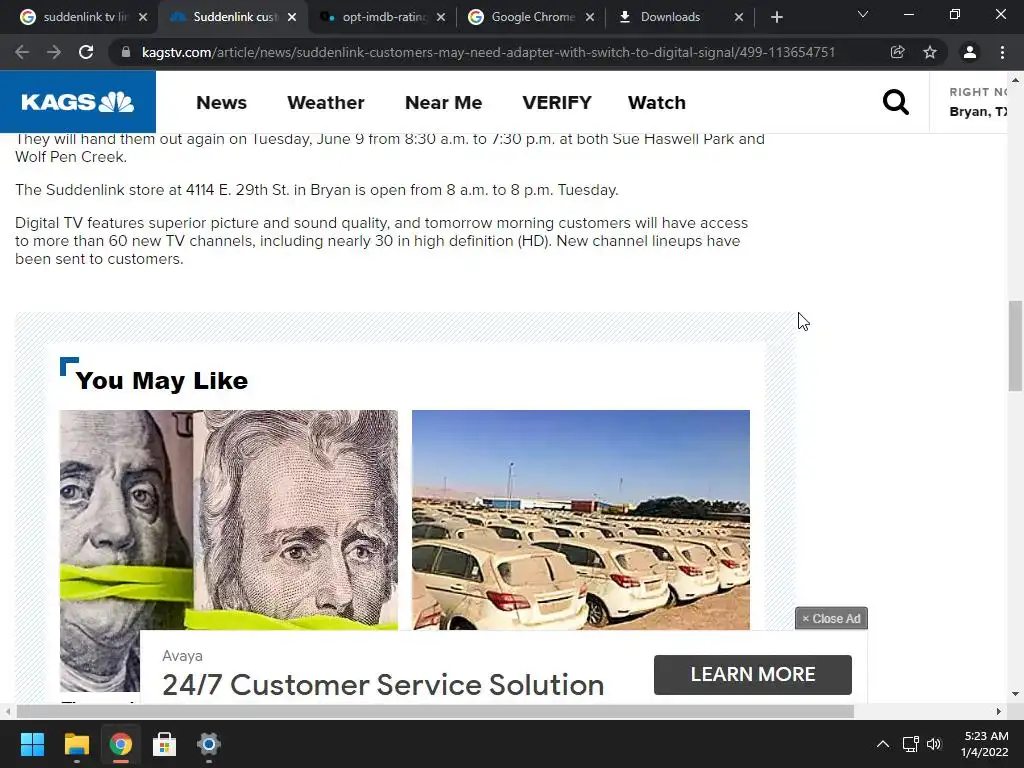Viewport: 1024px width, 768px height.
Task: Click the address bar URL
Action: [x=488, y=52]
